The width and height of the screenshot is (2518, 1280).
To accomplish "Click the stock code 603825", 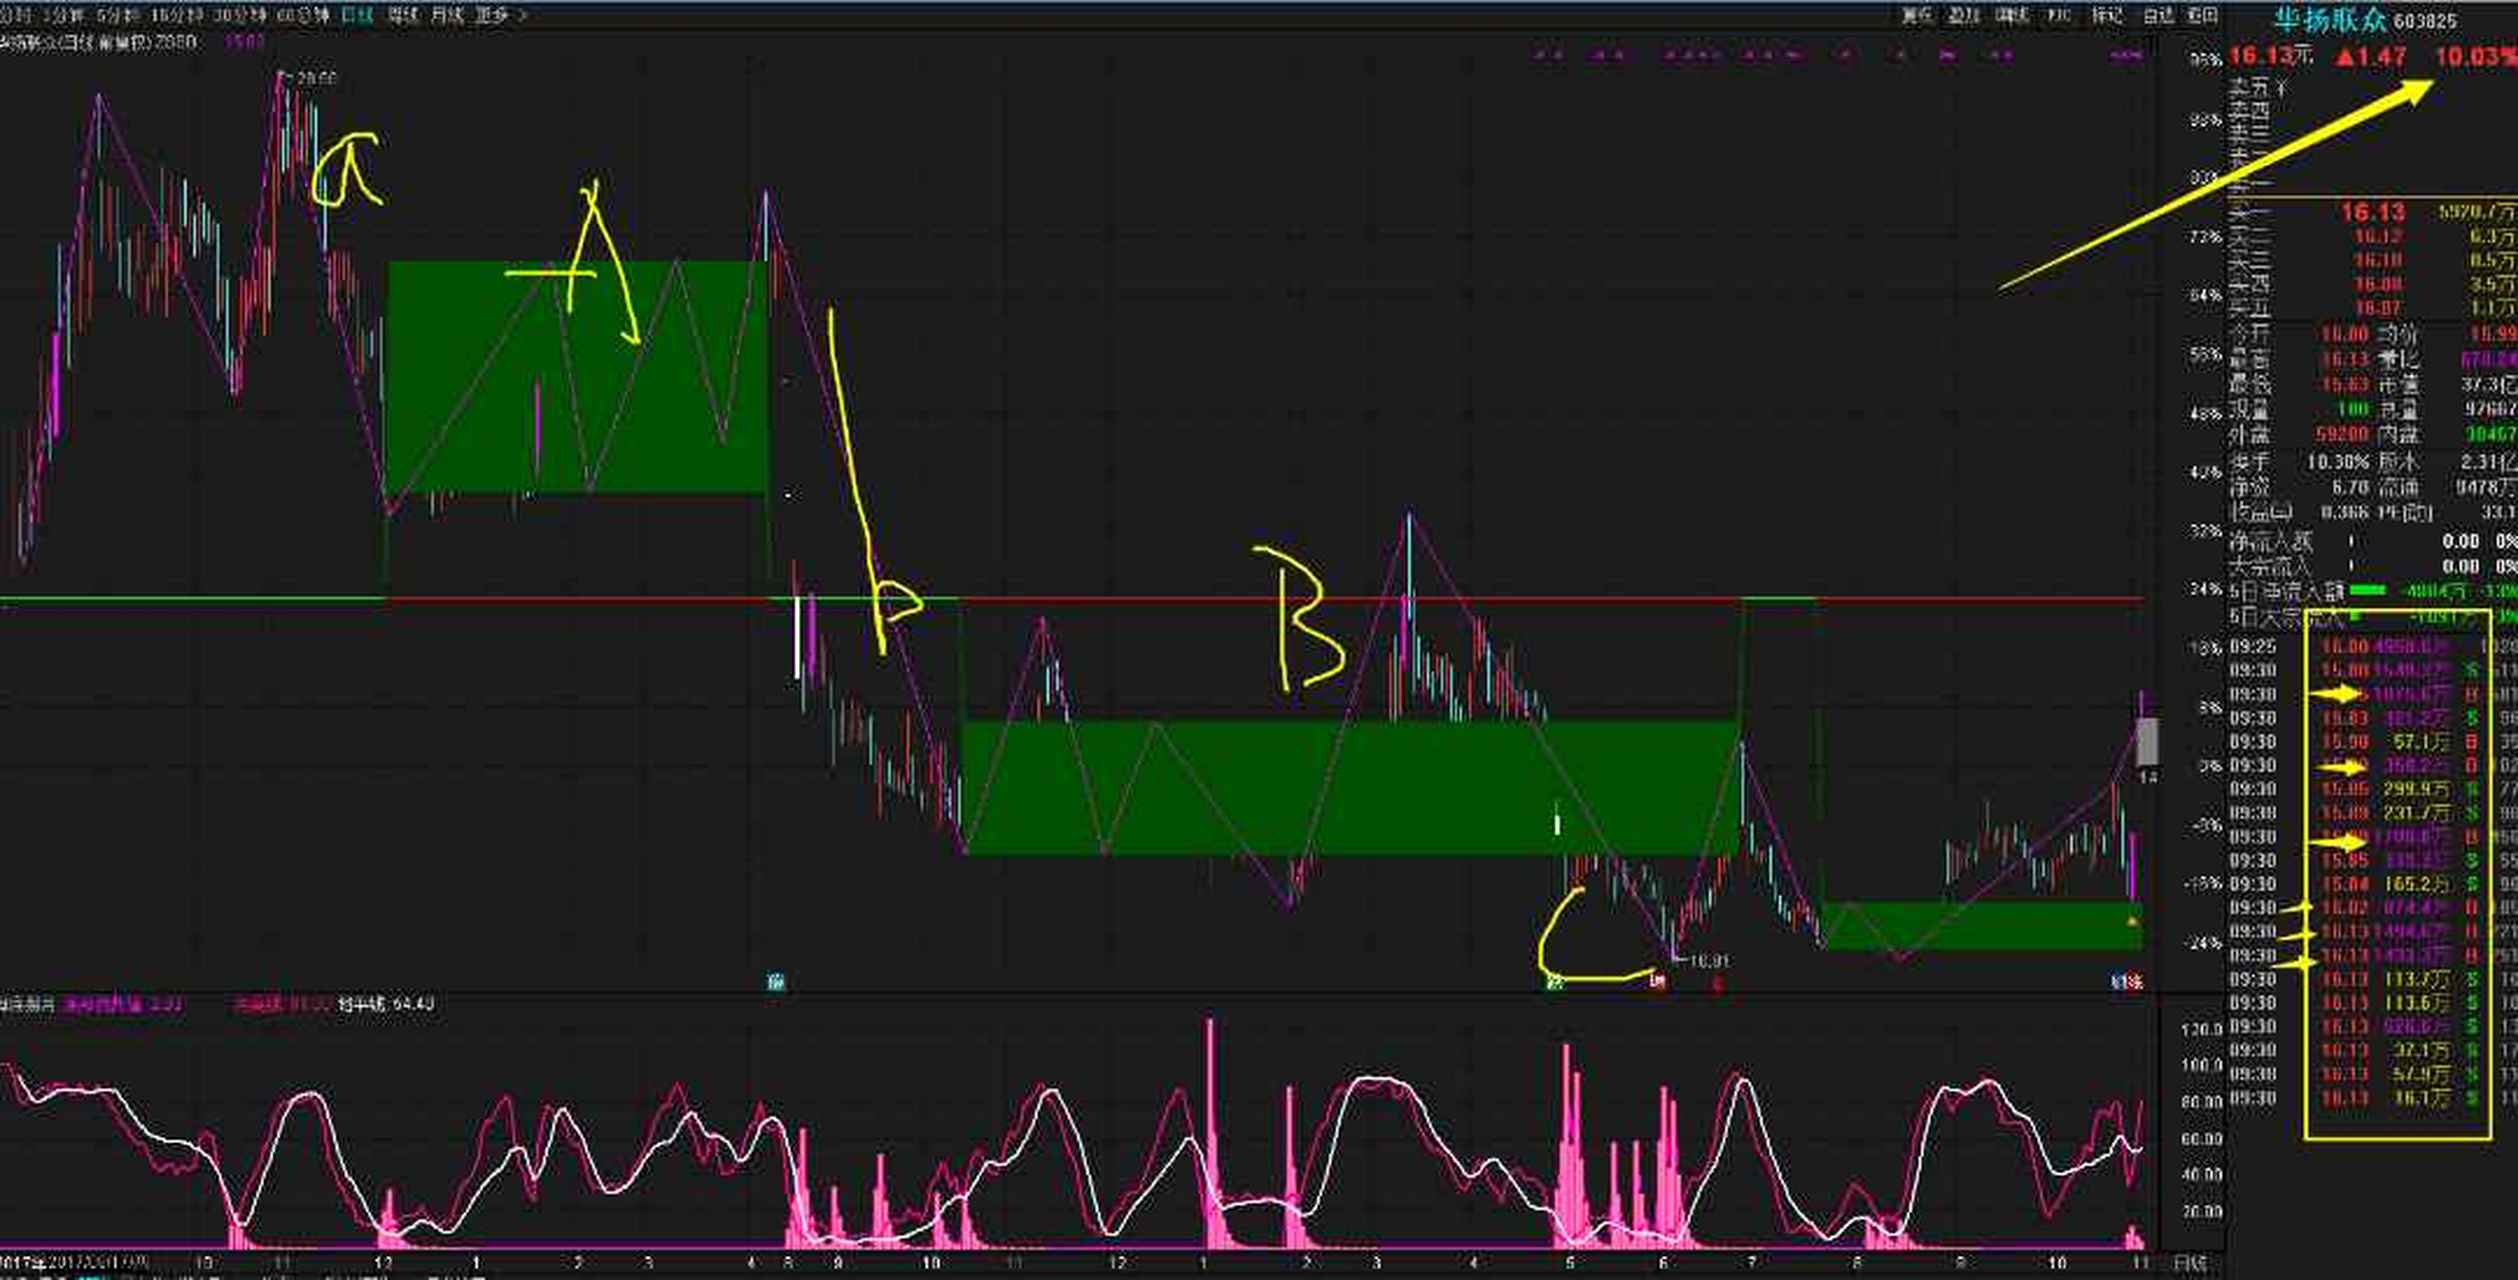I will pyautogui.click(x=2424, y=21).
